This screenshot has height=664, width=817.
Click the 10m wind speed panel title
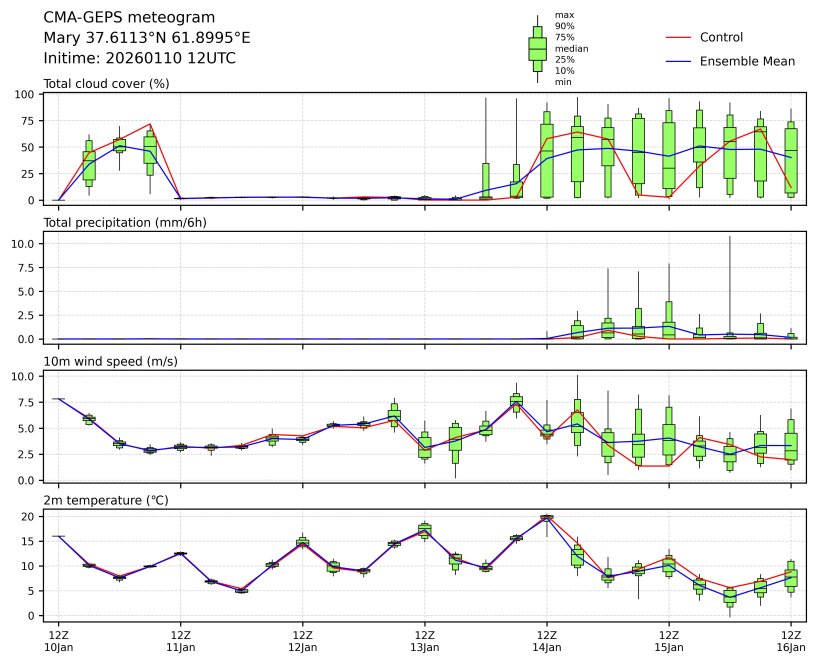(x=110, y=361)
